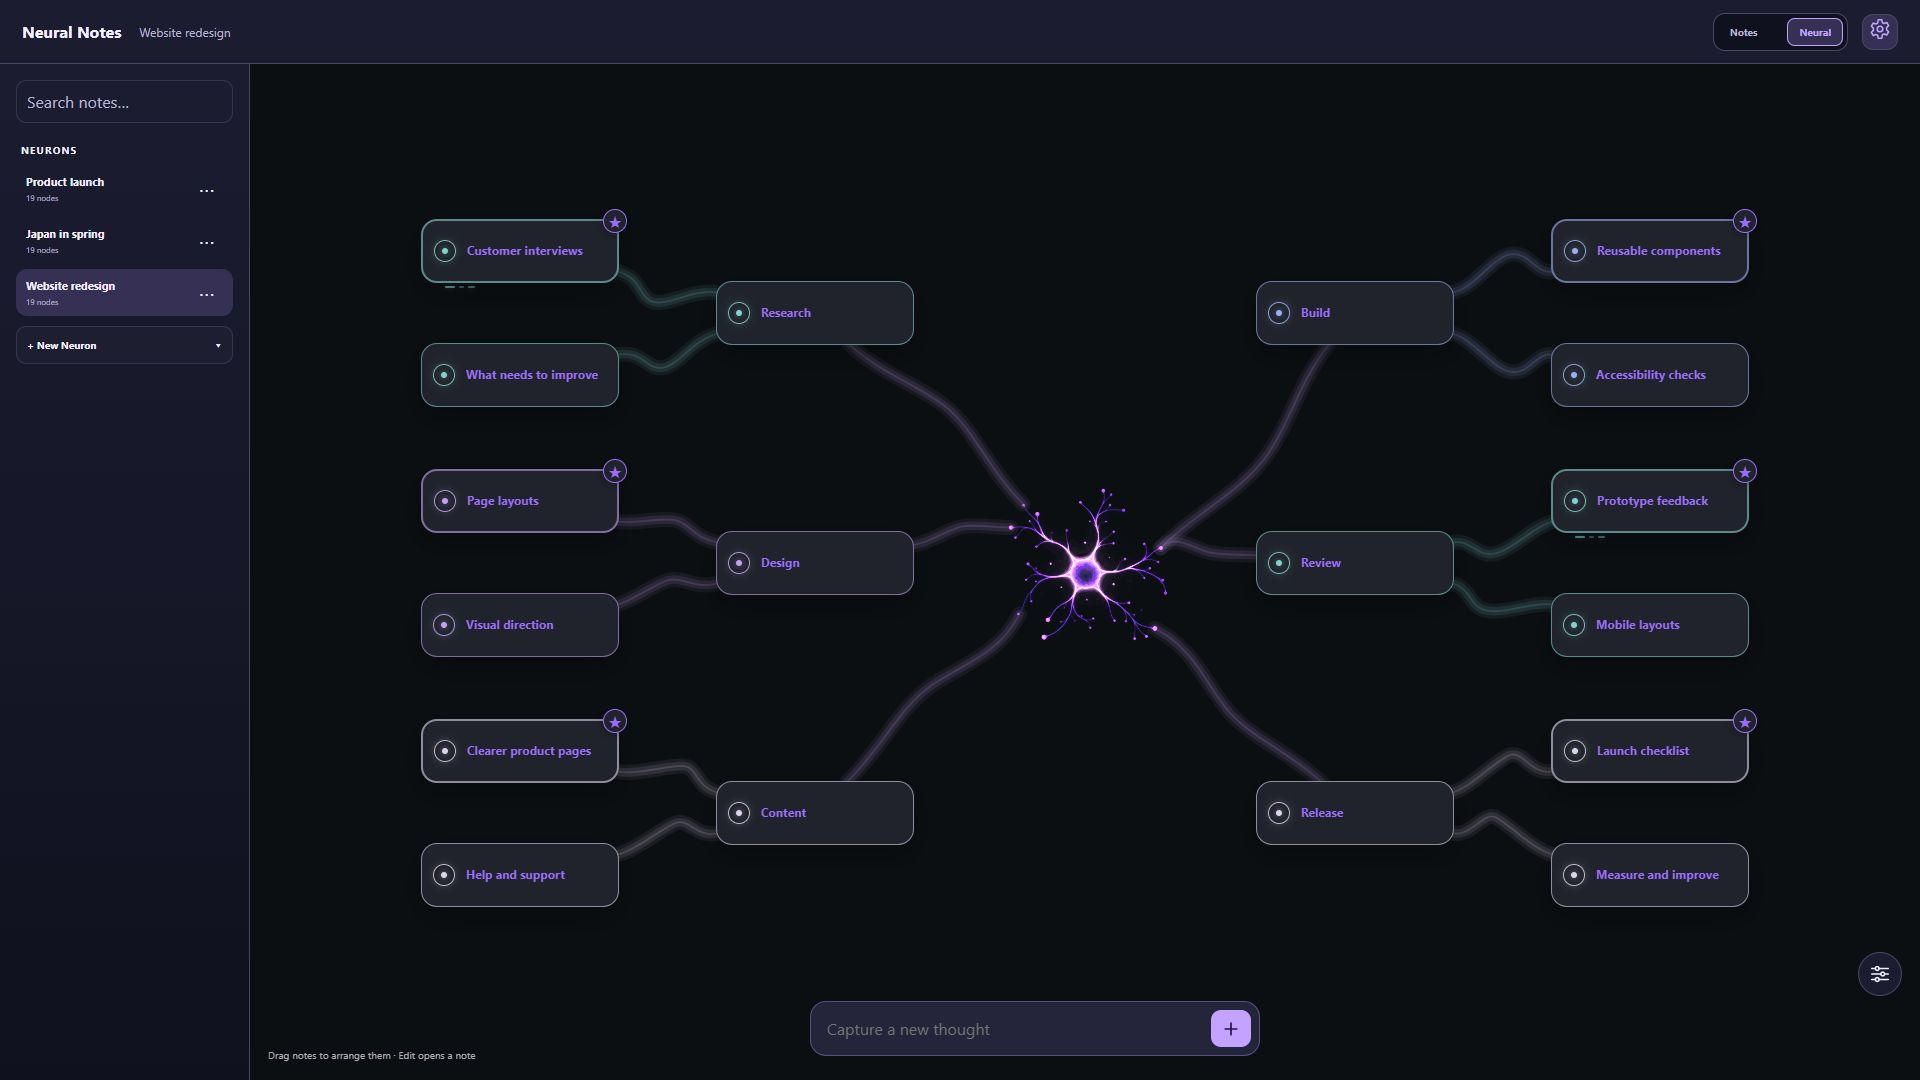The height and width of the screenshot is (1080, 1920).
Task: Select the Prototype feedback note text
Action: point(1652,501)
